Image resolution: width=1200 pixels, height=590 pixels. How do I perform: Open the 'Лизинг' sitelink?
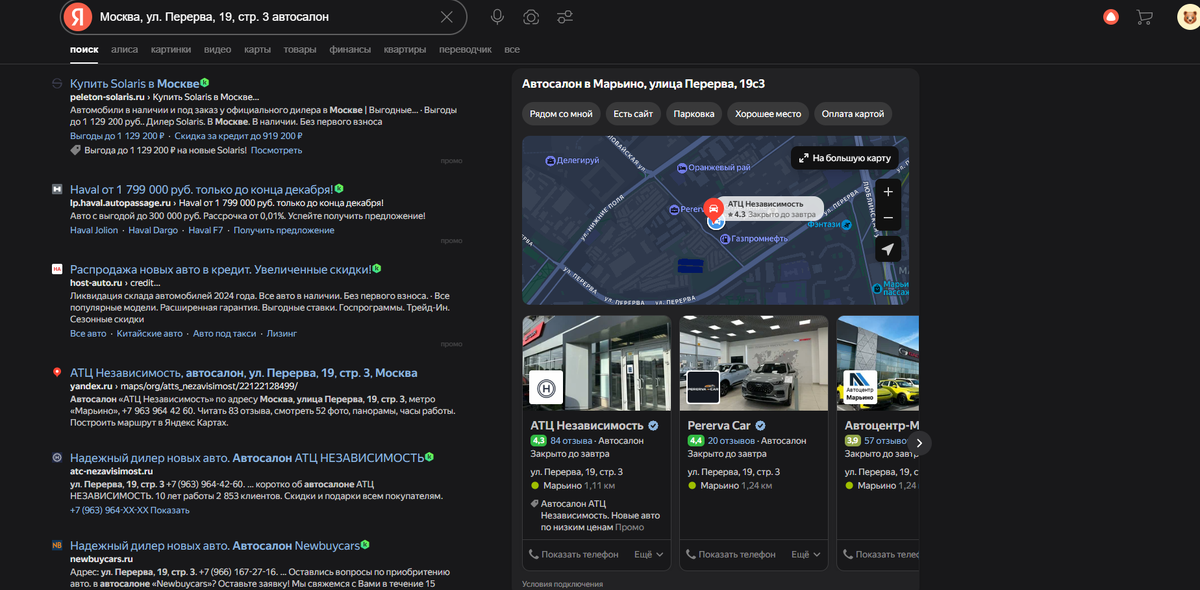click(x=281, y=333)
